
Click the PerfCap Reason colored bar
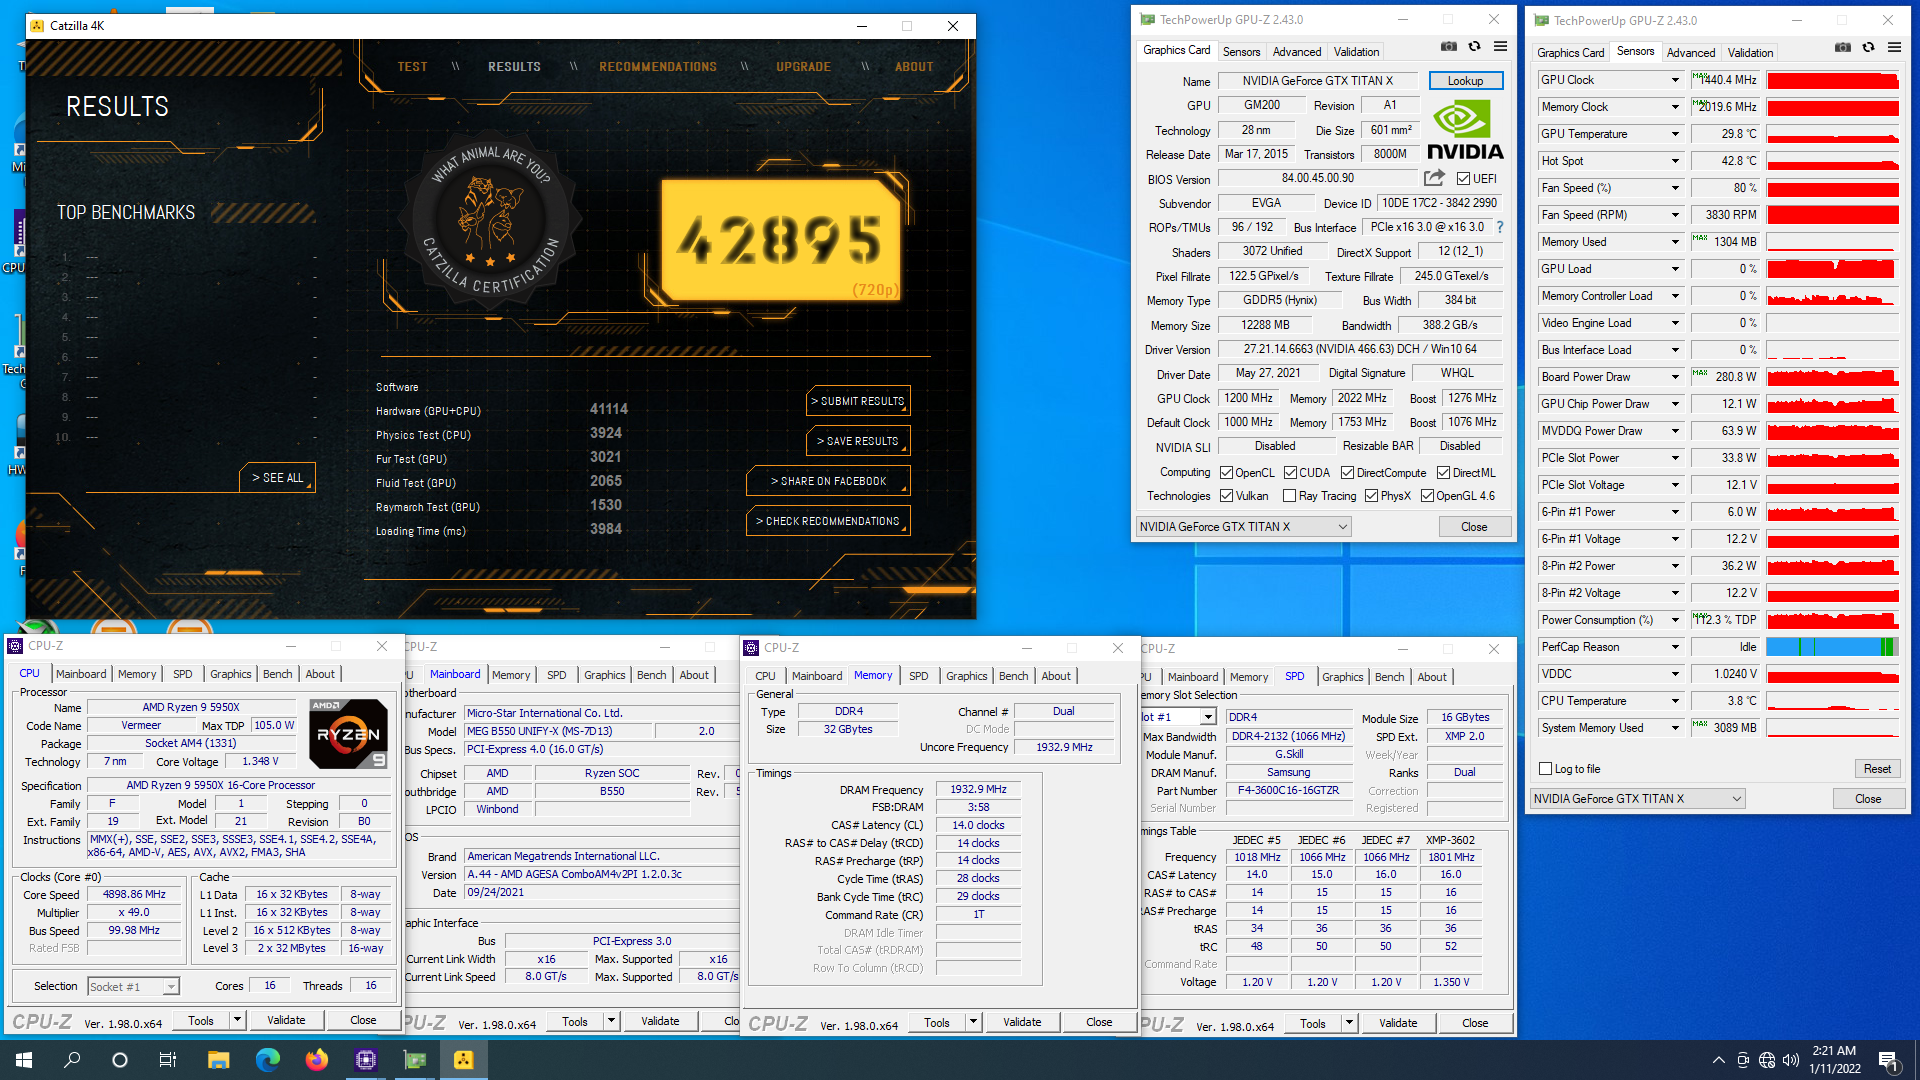1832,647
